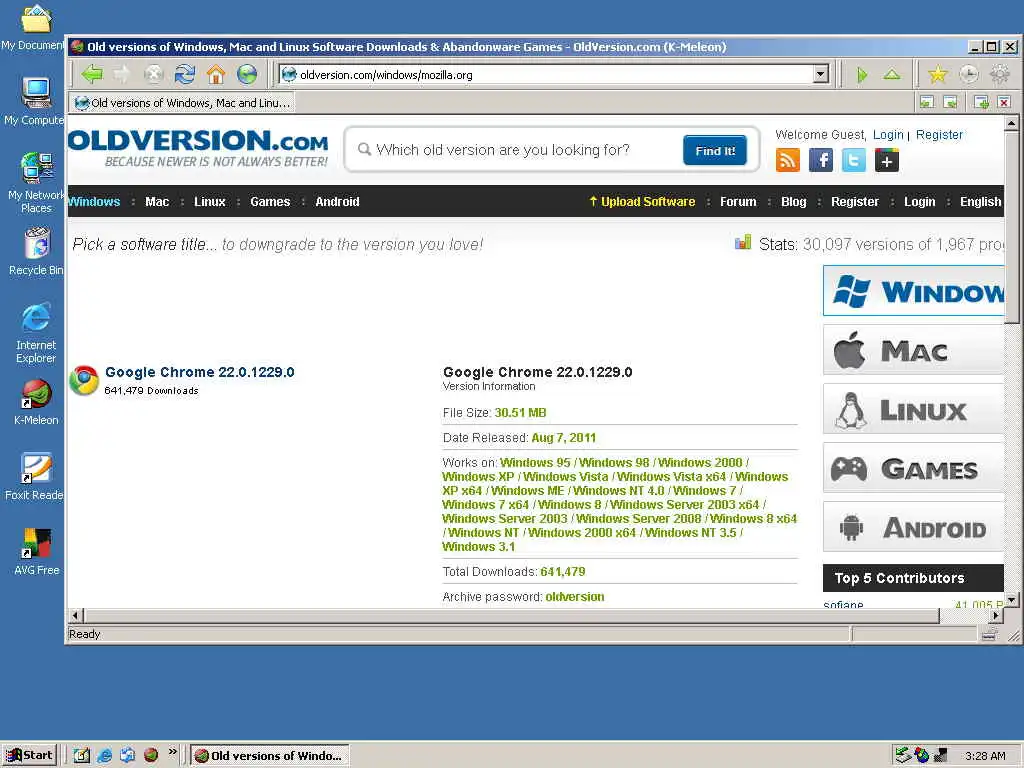Click the Find It! search button
The height and width of the screenshot is (768, 1024).
714,150
